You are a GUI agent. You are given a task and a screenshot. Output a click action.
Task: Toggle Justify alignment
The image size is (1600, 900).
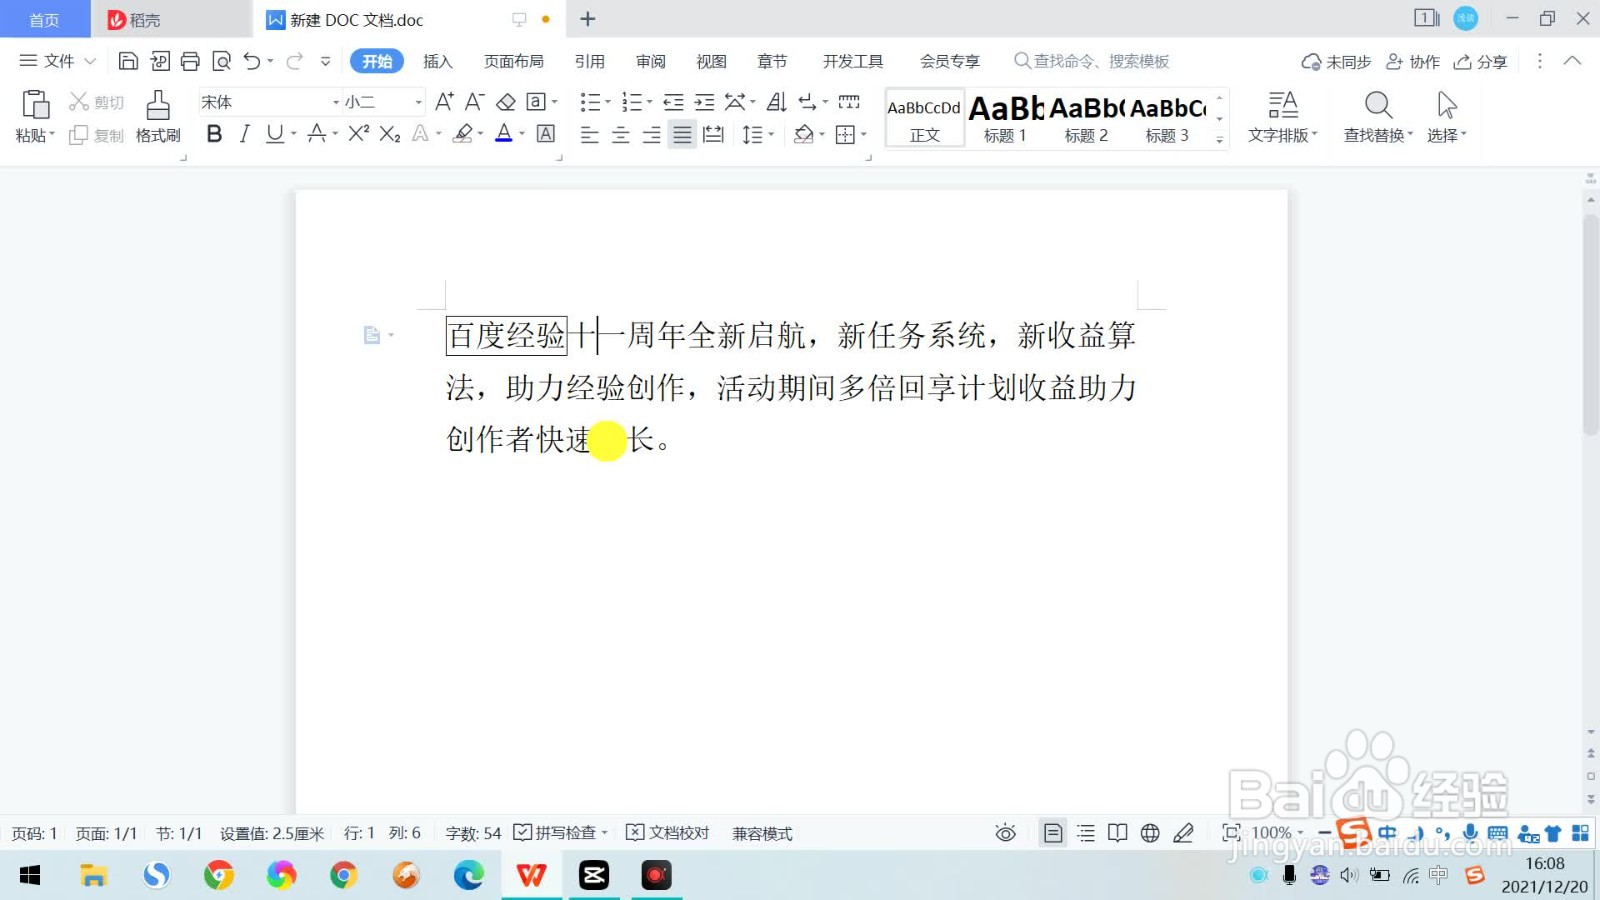(x=682, y=134)
